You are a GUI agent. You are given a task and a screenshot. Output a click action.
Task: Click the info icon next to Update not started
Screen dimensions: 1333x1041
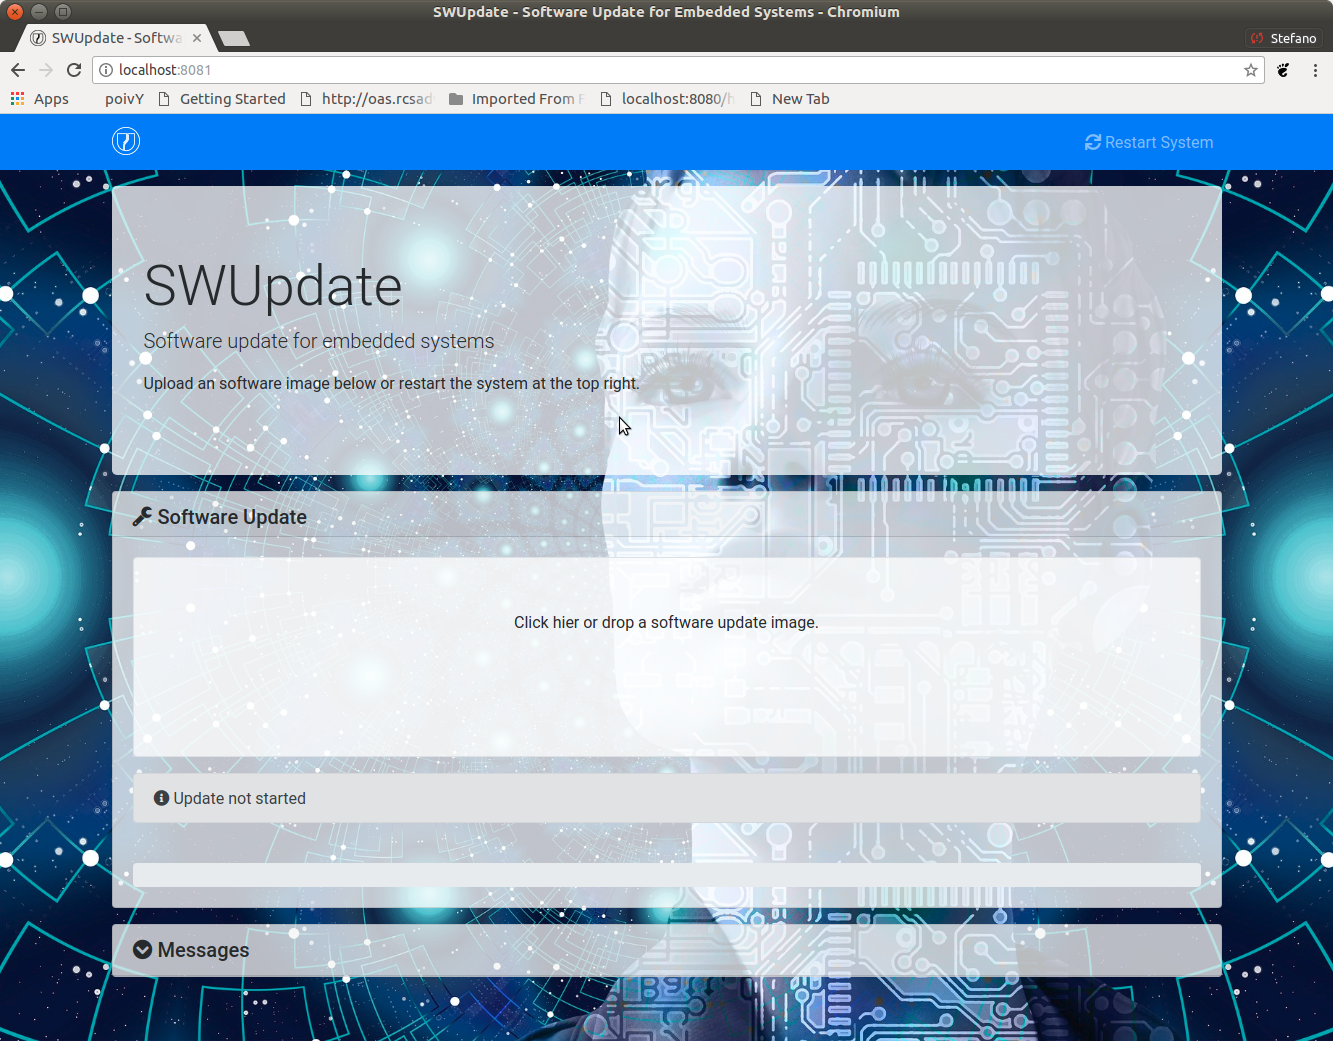tap(161, 798)
